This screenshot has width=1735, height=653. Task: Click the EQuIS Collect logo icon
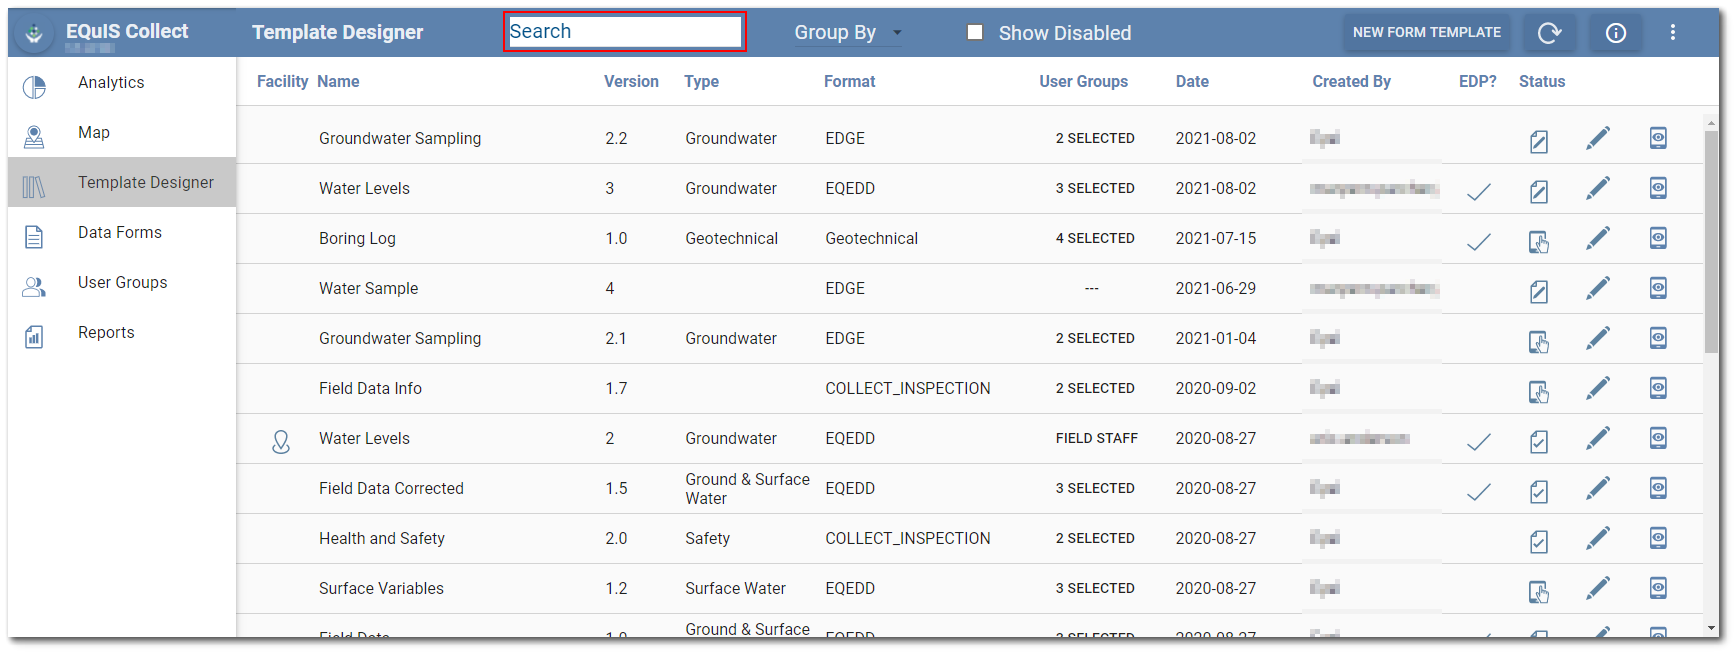(x=34, y=33)
